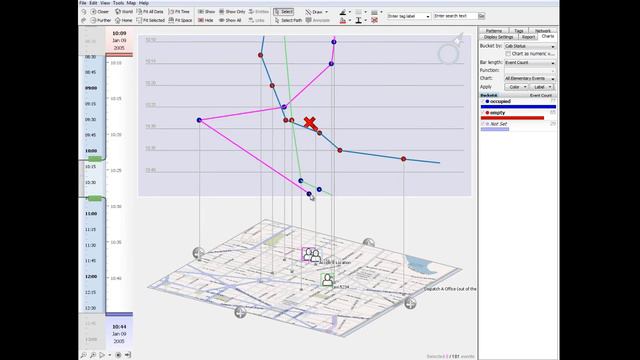Click the Show button
This screenshot has height=360, width=640.
pos(207,12)
